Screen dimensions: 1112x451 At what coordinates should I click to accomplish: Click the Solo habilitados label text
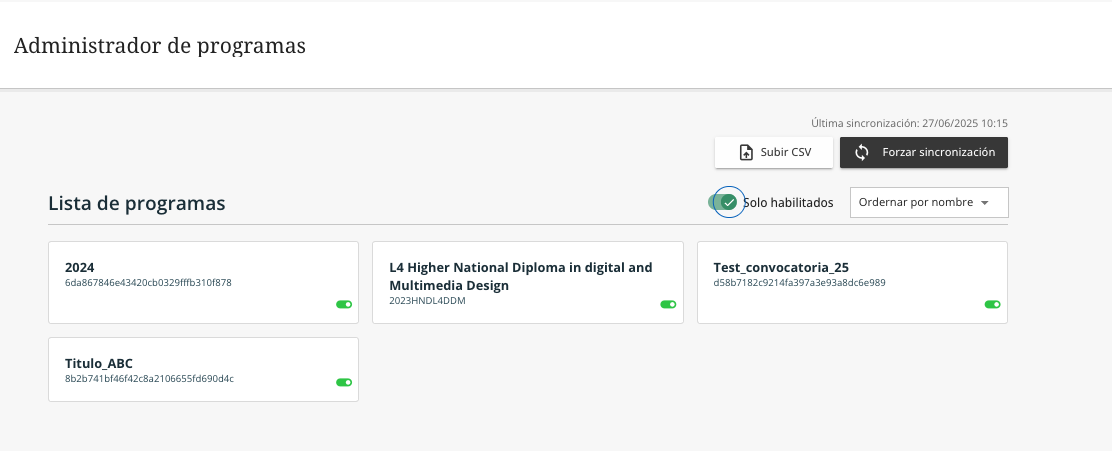[x=788, y=203]
